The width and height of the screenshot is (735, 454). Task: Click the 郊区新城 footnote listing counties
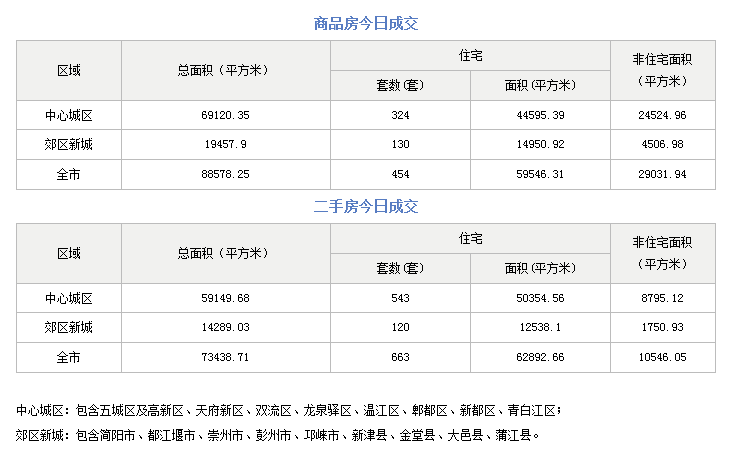pos(278,435)
